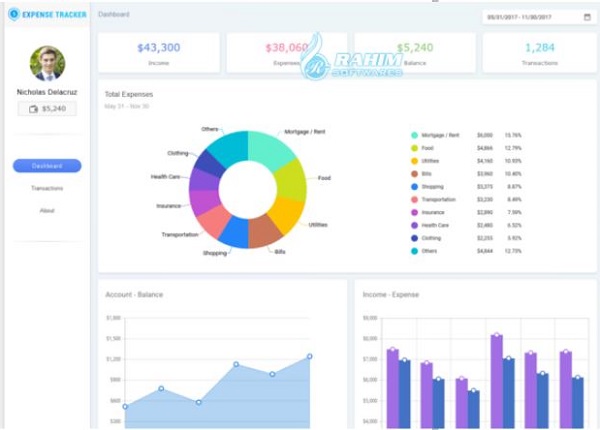Open the calendar icon in date range field
This screenshot has height=430, width=600.
click(587, 17)
